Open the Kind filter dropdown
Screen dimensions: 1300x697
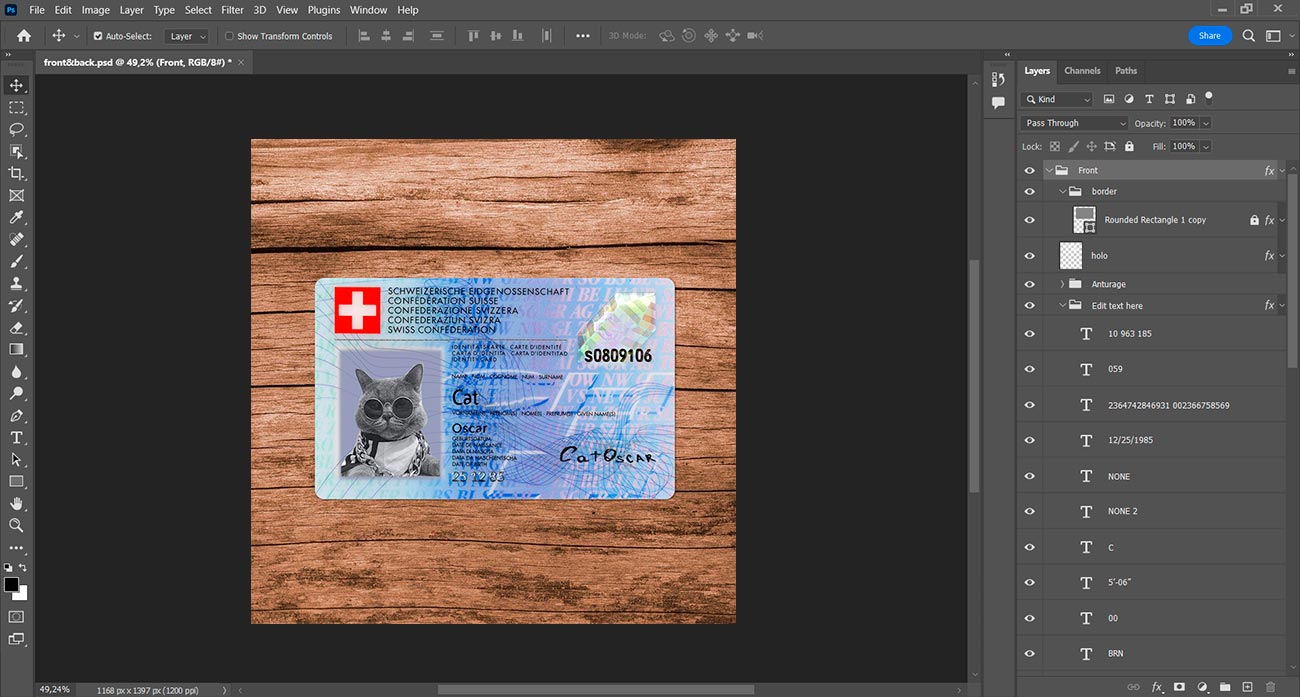point(1057,99)
